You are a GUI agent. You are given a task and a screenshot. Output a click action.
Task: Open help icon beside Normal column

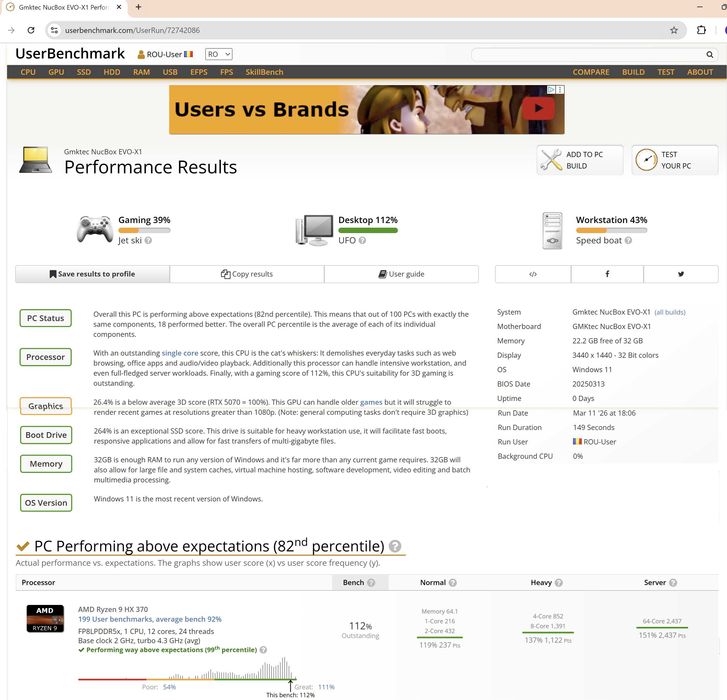pyautogui.click(x=453, y=583)
